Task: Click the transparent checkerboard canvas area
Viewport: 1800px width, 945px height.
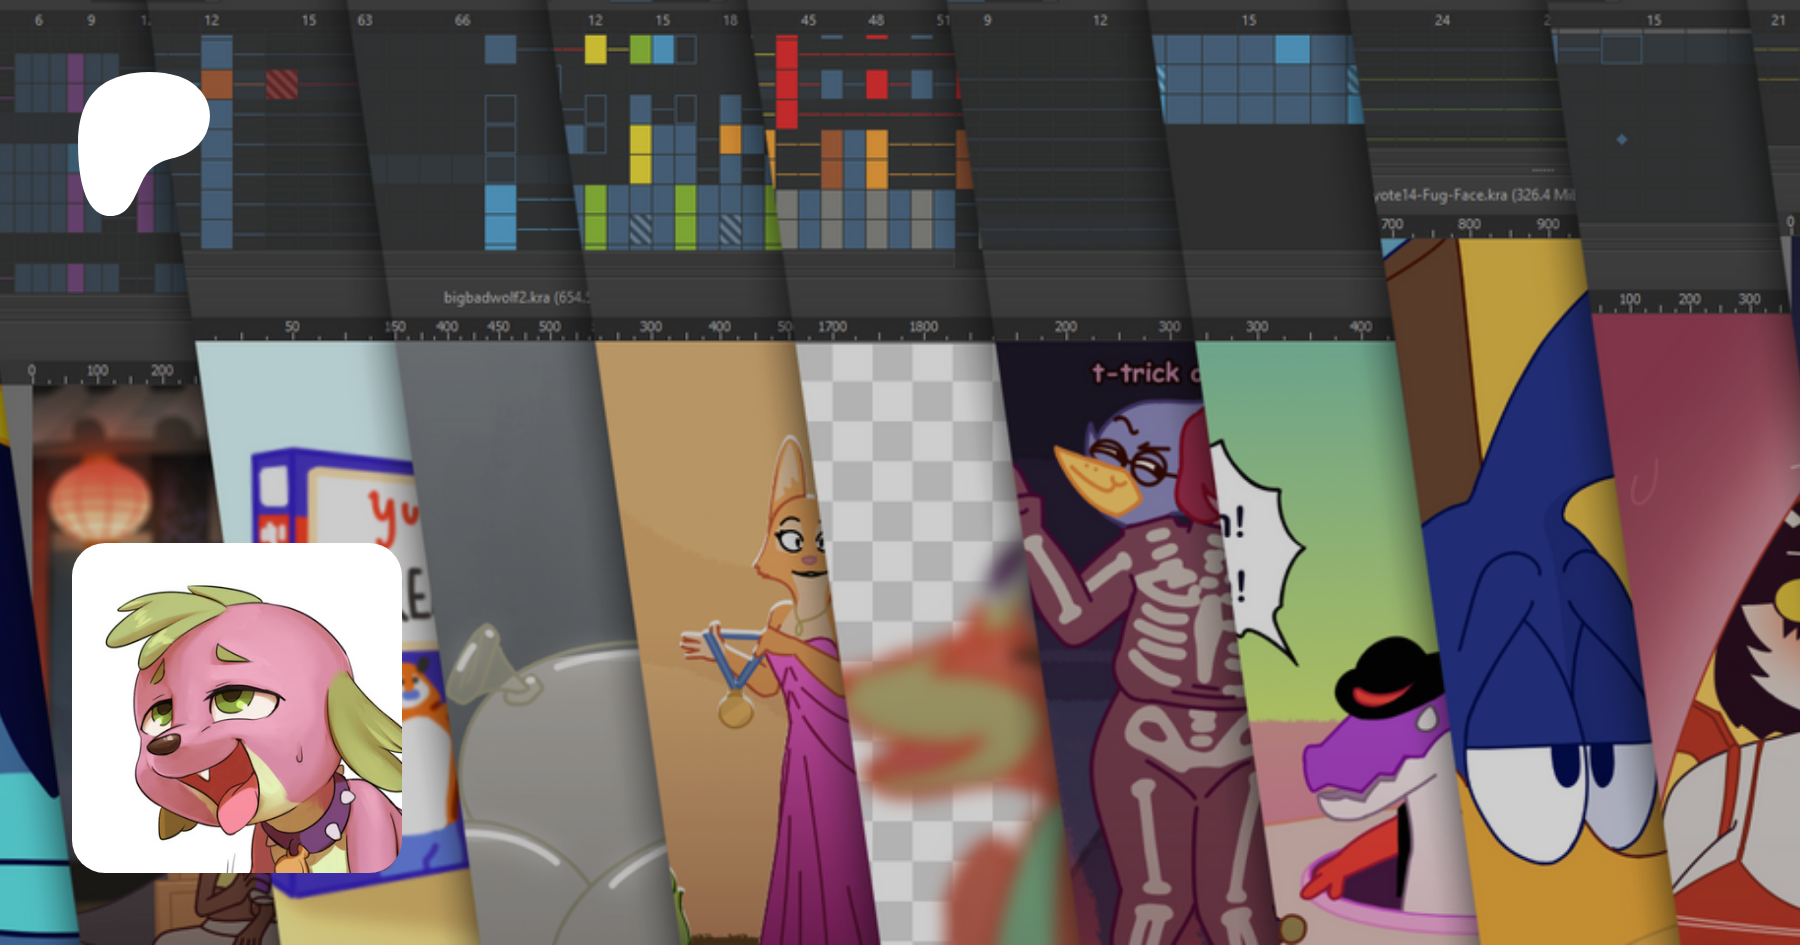Action: (900, 450)
